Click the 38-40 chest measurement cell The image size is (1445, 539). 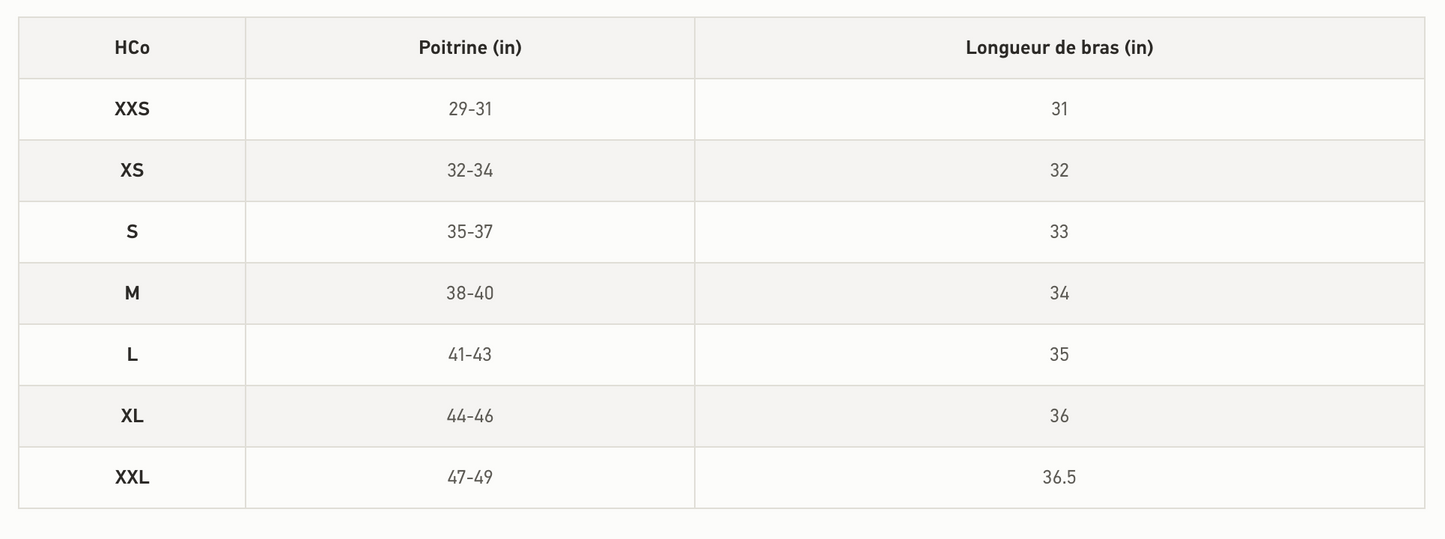coord(470,293)
